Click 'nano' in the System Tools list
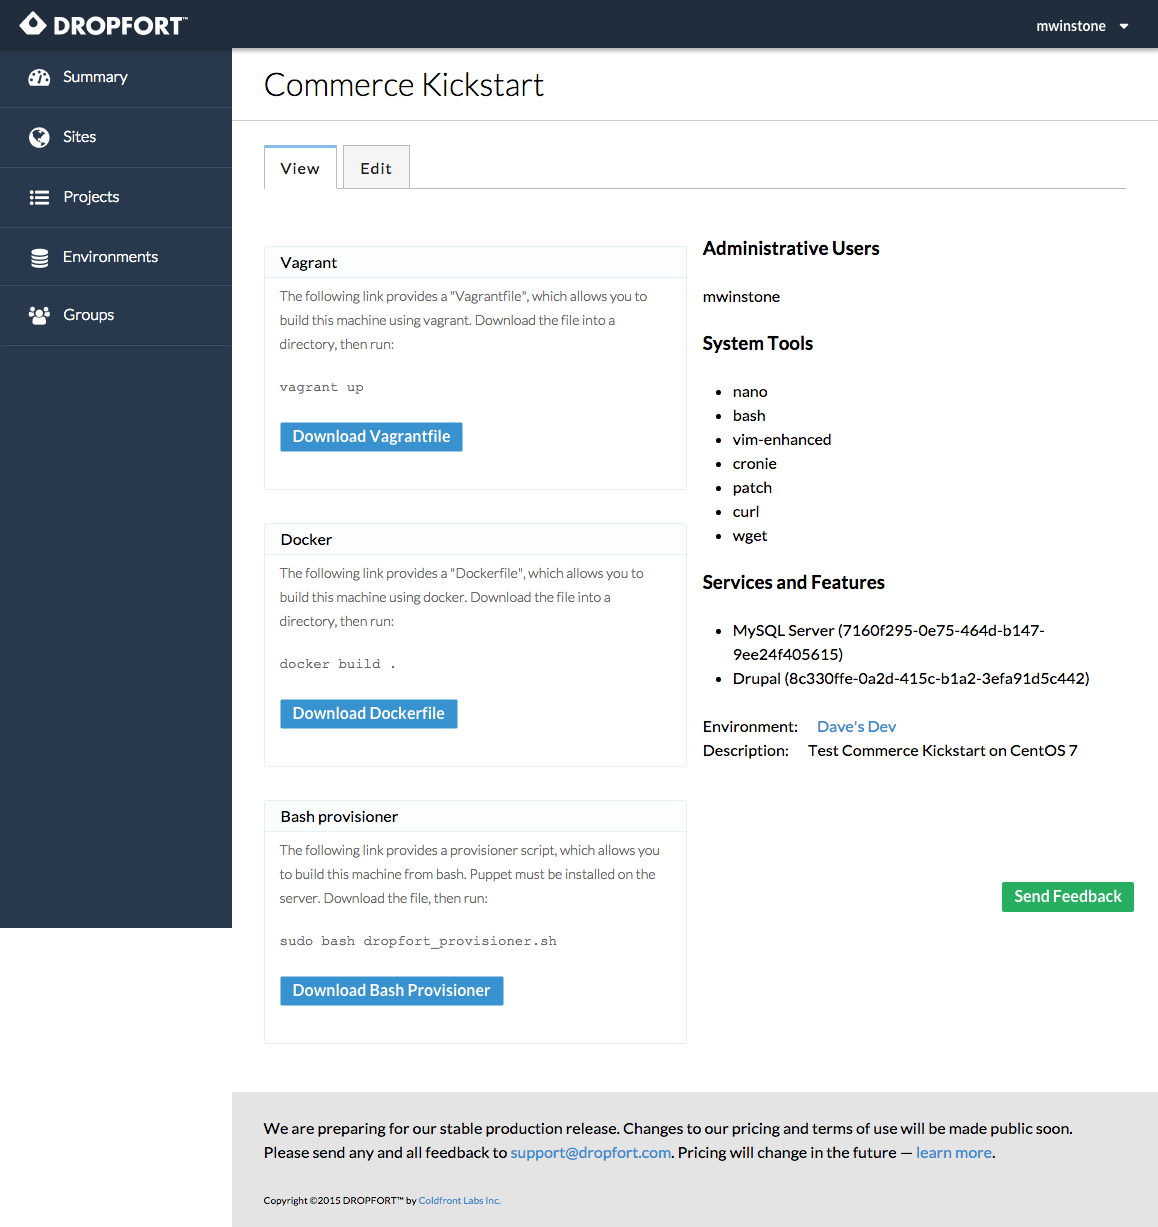Image resolution: width=1158 pixels, height=1227 pixels. click(x=750, y=392)
